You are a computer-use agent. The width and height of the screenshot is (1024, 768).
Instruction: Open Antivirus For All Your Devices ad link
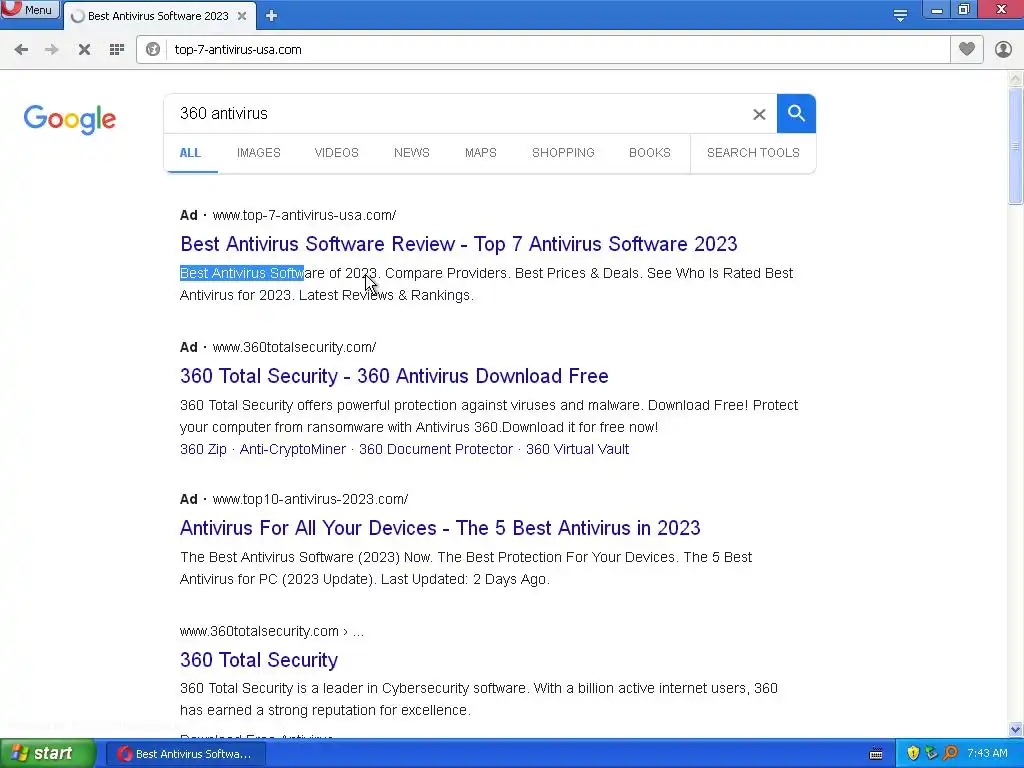click(x=440, y=528)
